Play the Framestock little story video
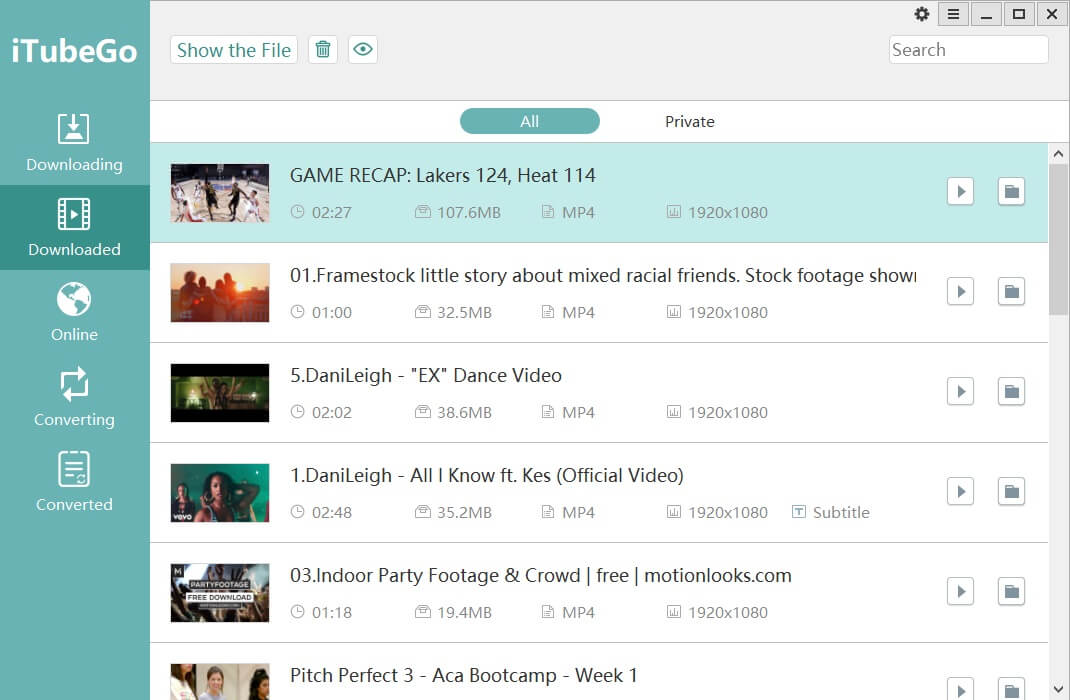1070x700 pixels. (x=960, y=292)
